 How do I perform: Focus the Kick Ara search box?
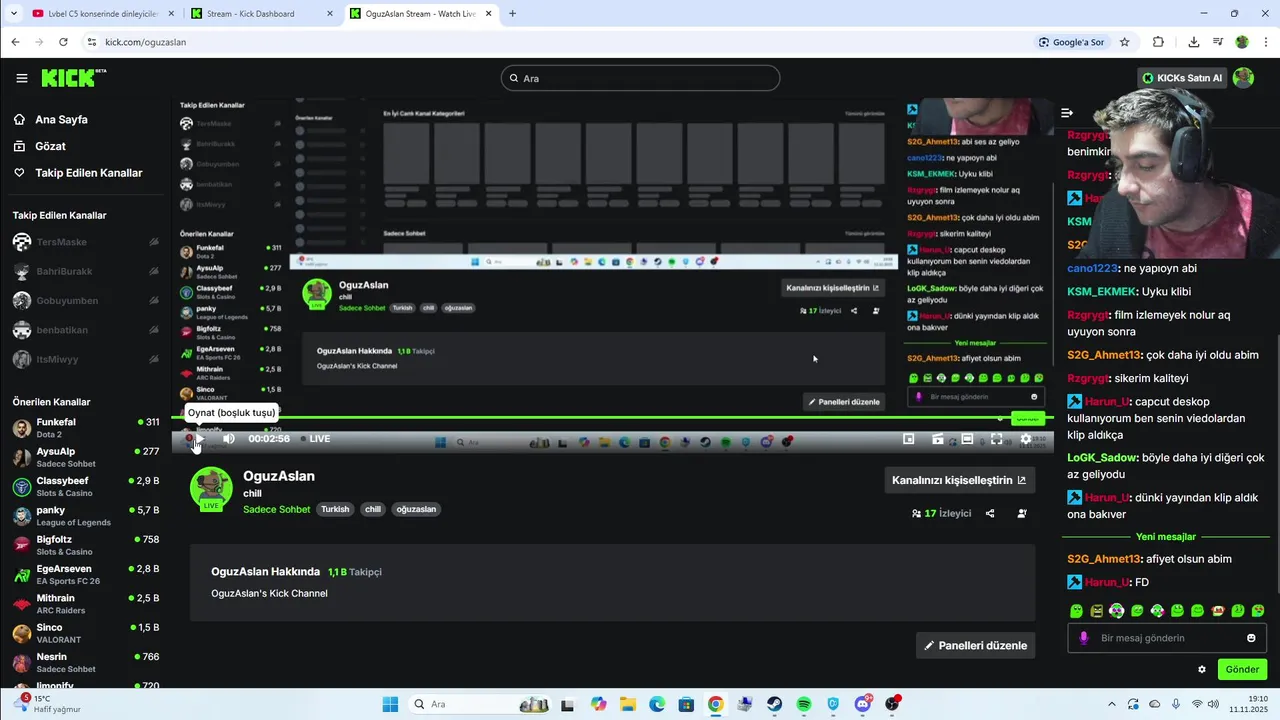(x=640, y=78)
